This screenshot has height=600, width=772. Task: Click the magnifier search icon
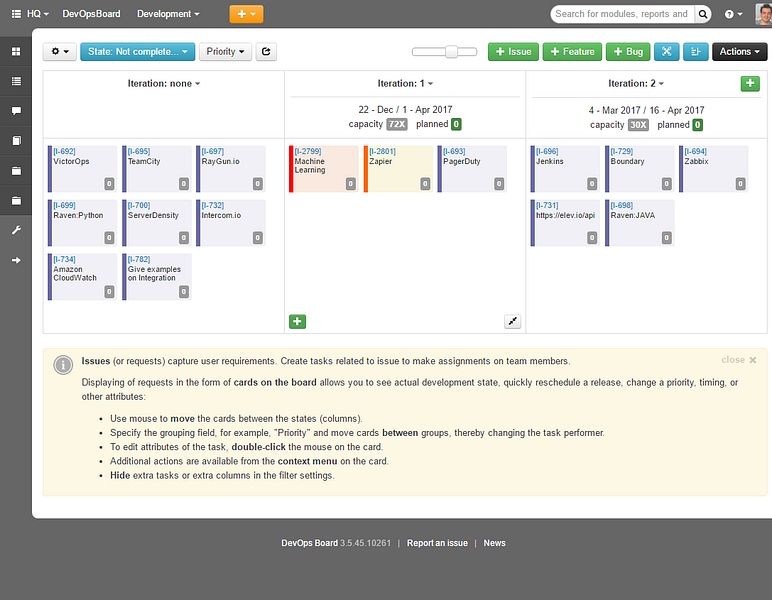tap(703, 14)
